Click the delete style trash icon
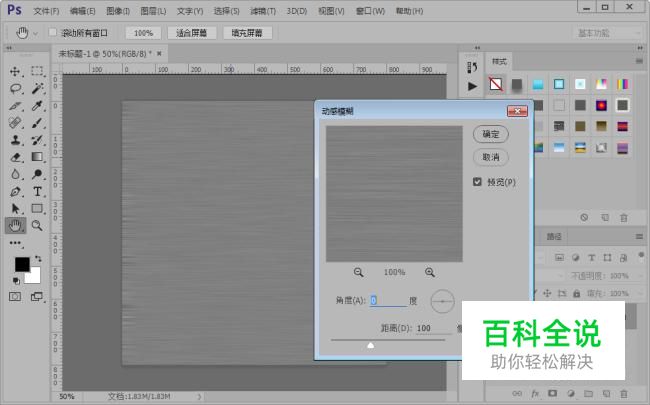This screenshot has width=650, height=405. [x=623, y=218]
